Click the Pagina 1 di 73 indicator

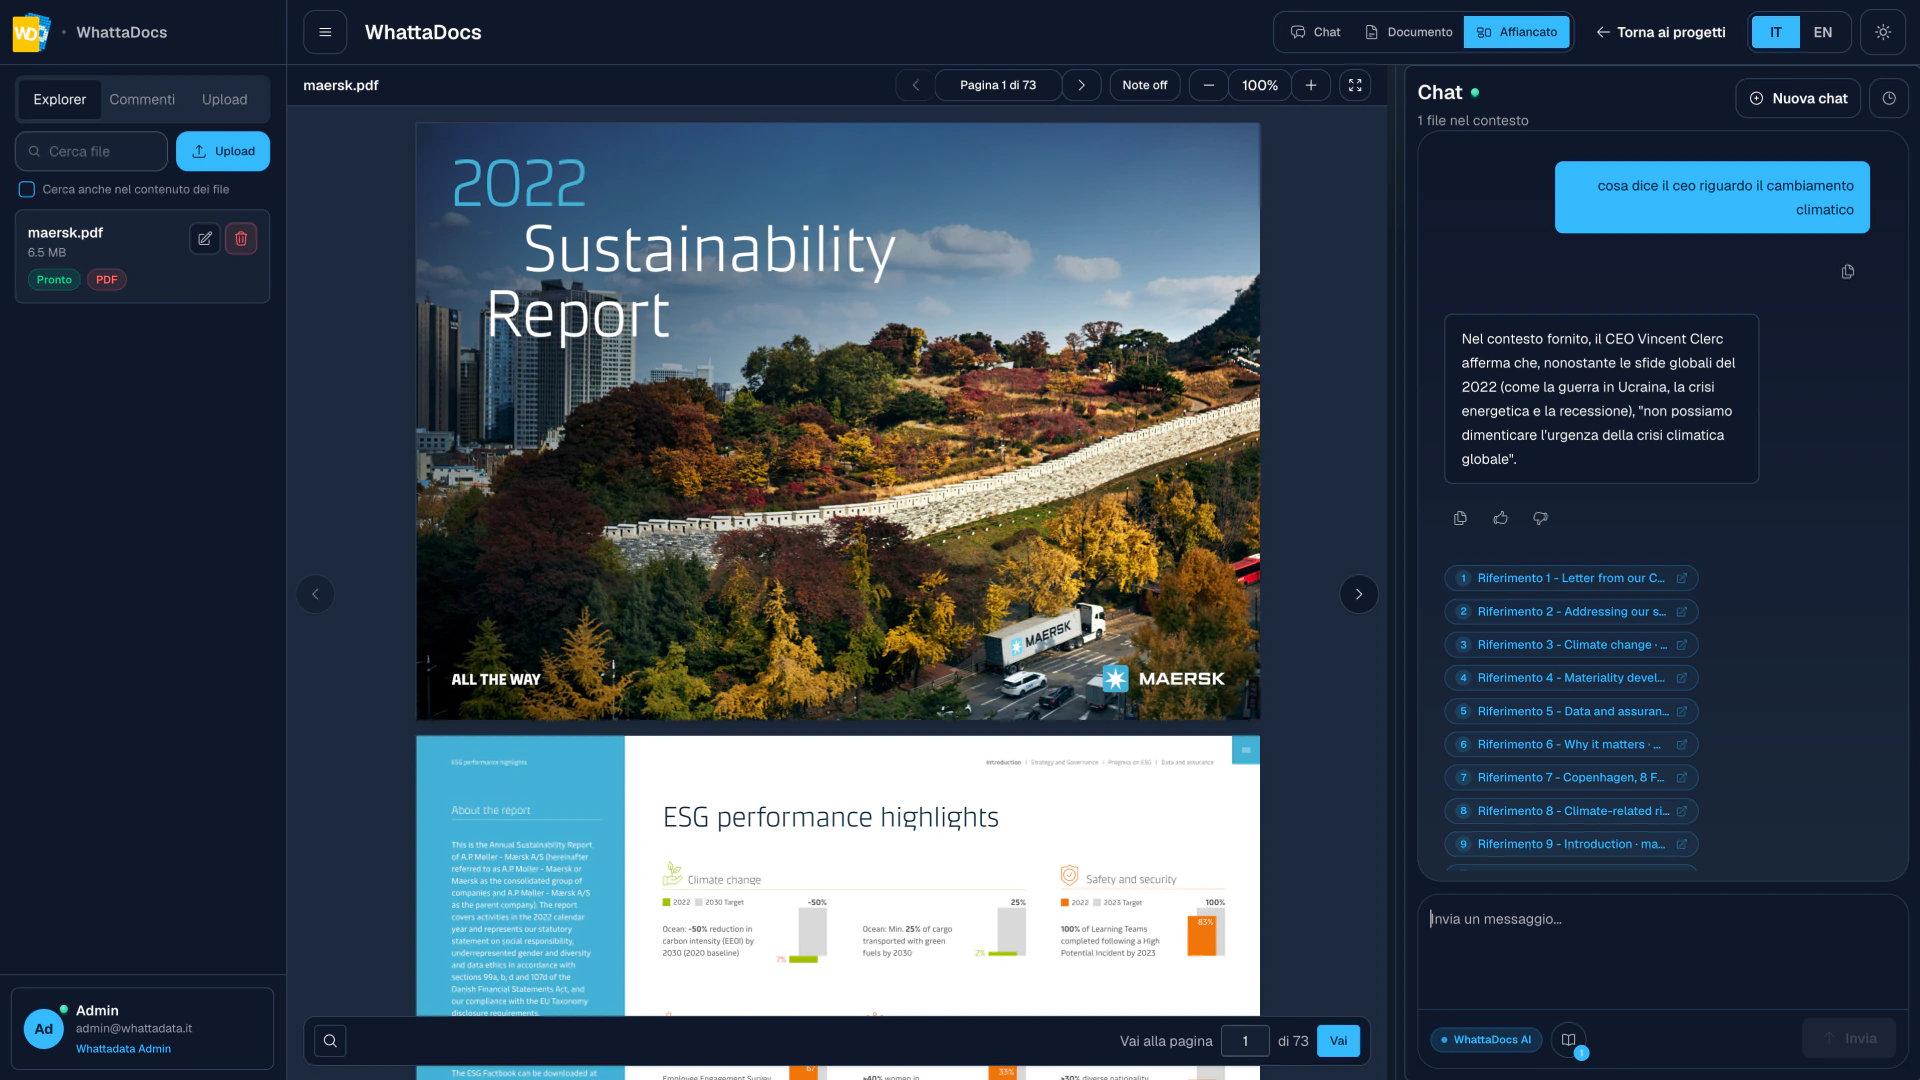pos(998,85)
